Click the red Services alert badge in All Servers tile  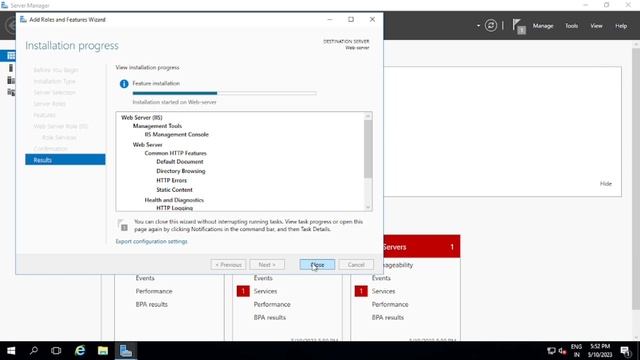[x=361, y=291]
